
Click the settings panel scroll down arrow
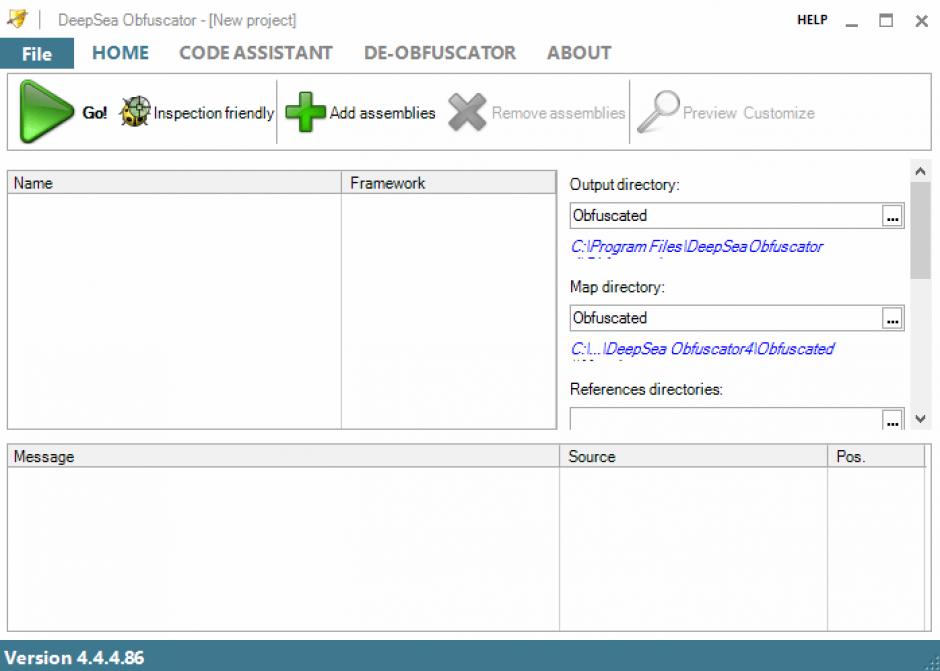point(921,419)
